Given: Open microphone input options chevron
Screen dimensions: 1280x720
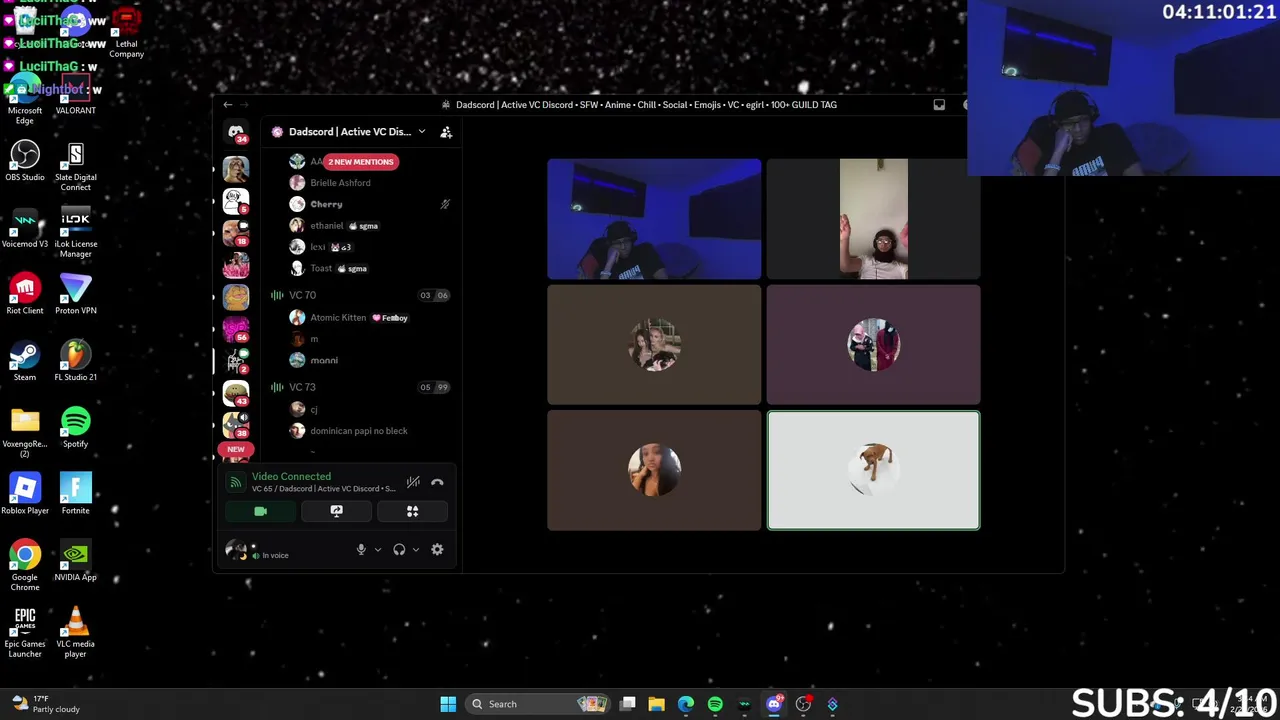Looking at the screenshot, I should coord(377,549).
